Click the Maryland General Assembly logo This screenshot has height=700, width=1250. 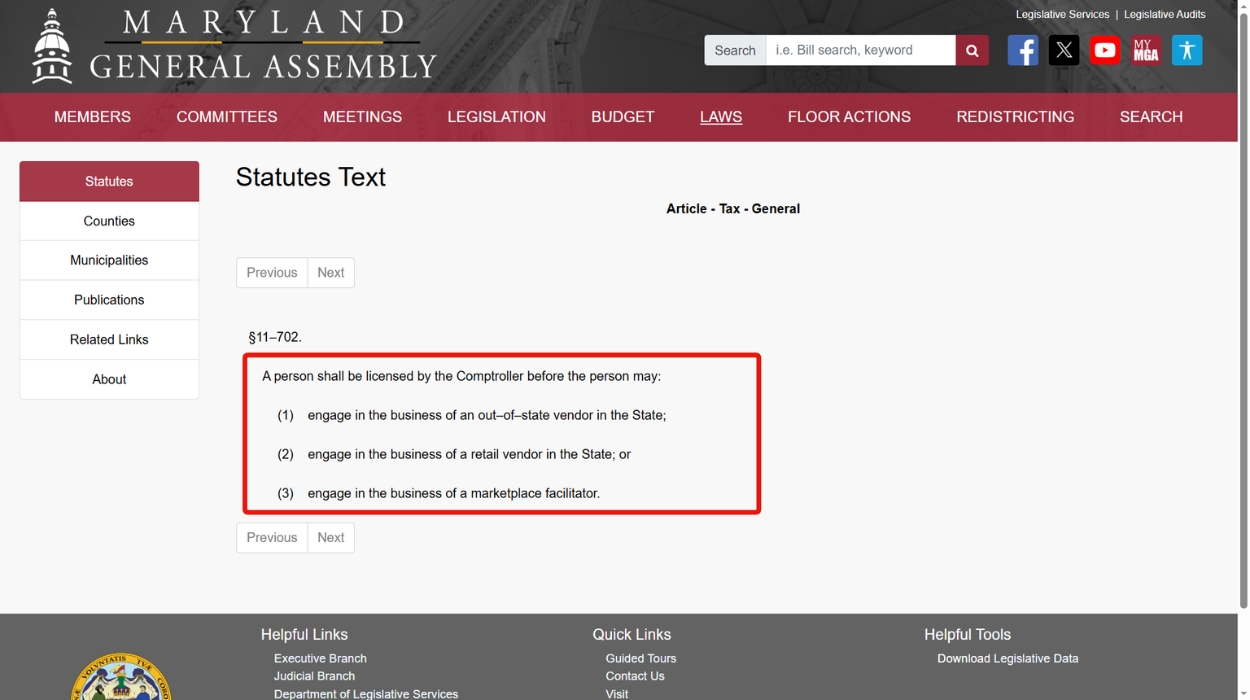point(234,46)
